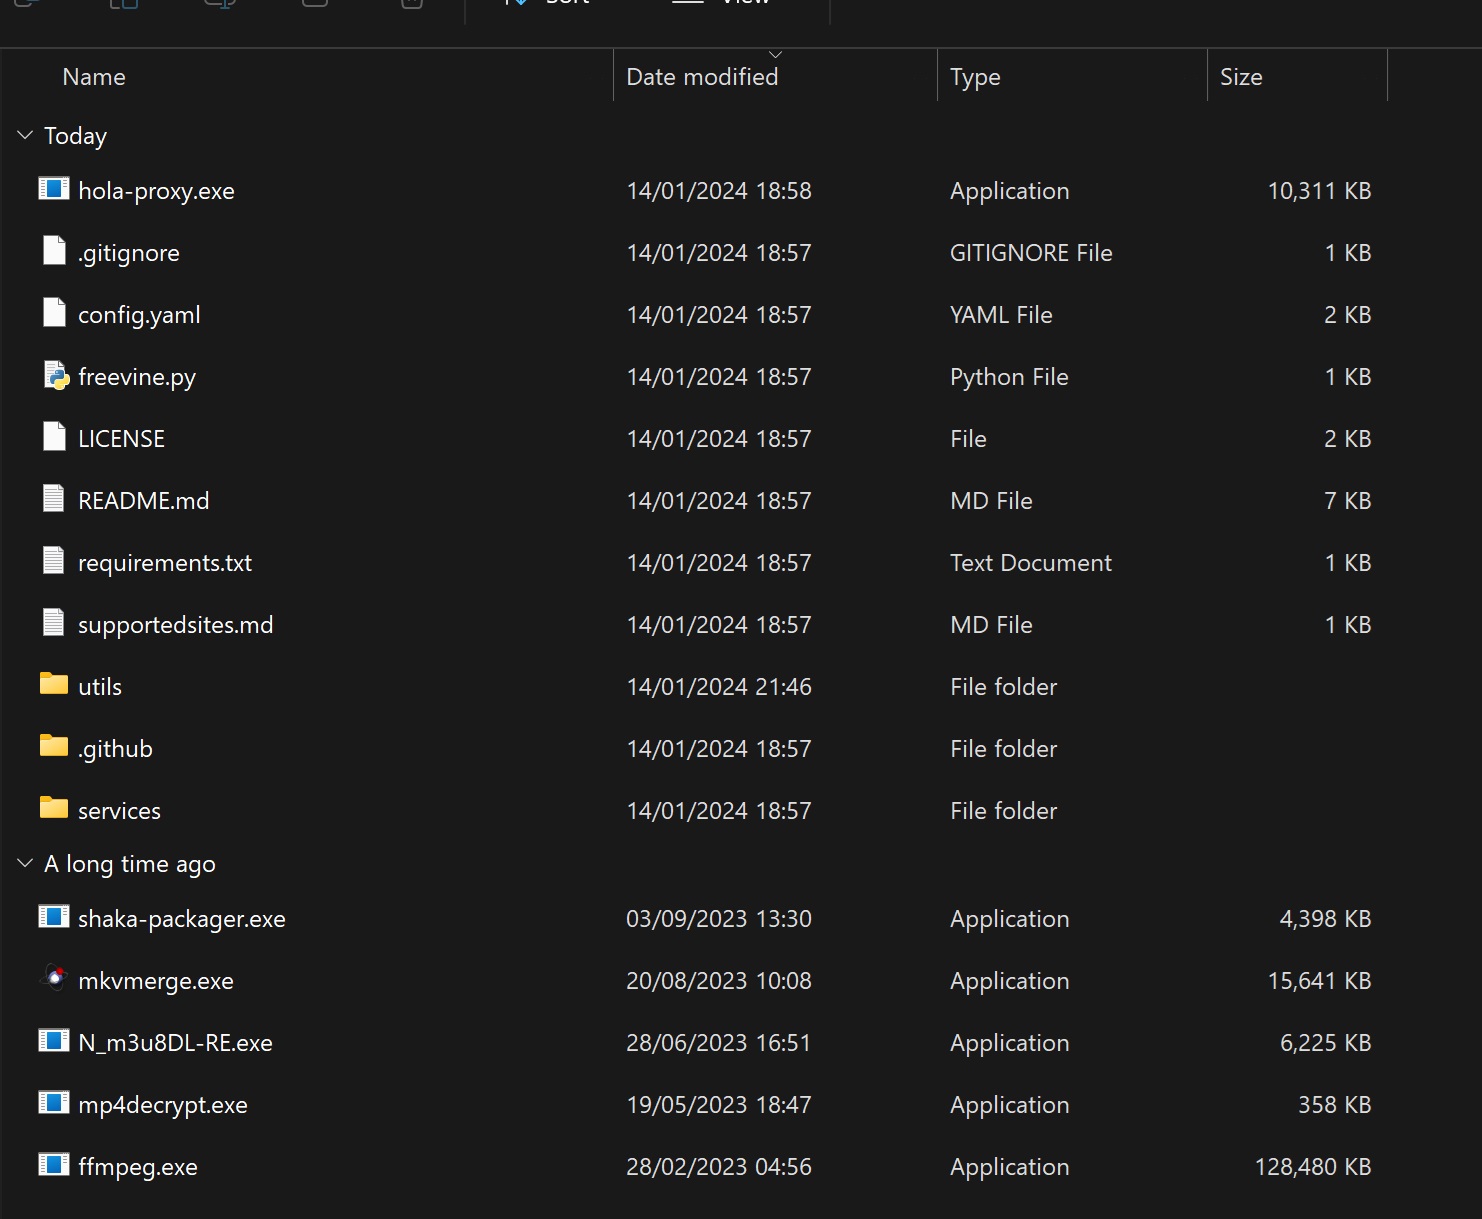Click the mkvmerge.exe program icon
1482x1219 pixels.
[54, 979]
